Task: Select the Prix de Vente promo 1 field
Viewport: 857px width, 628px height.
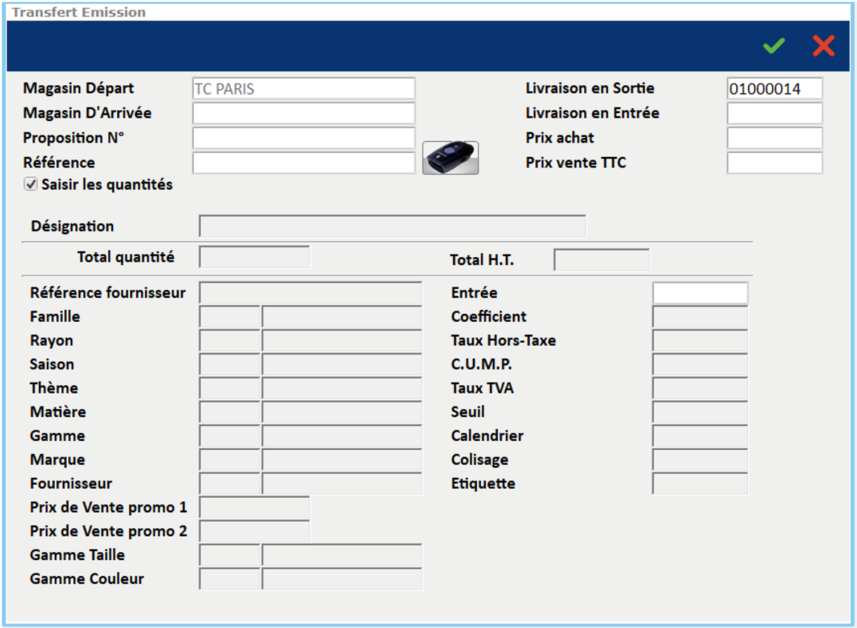Action: coord(254,507)
